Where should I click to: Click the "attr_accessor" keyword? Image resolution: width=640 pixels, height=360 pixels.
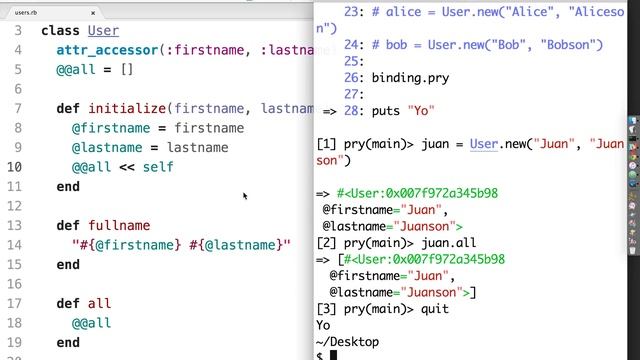[107, 50]
